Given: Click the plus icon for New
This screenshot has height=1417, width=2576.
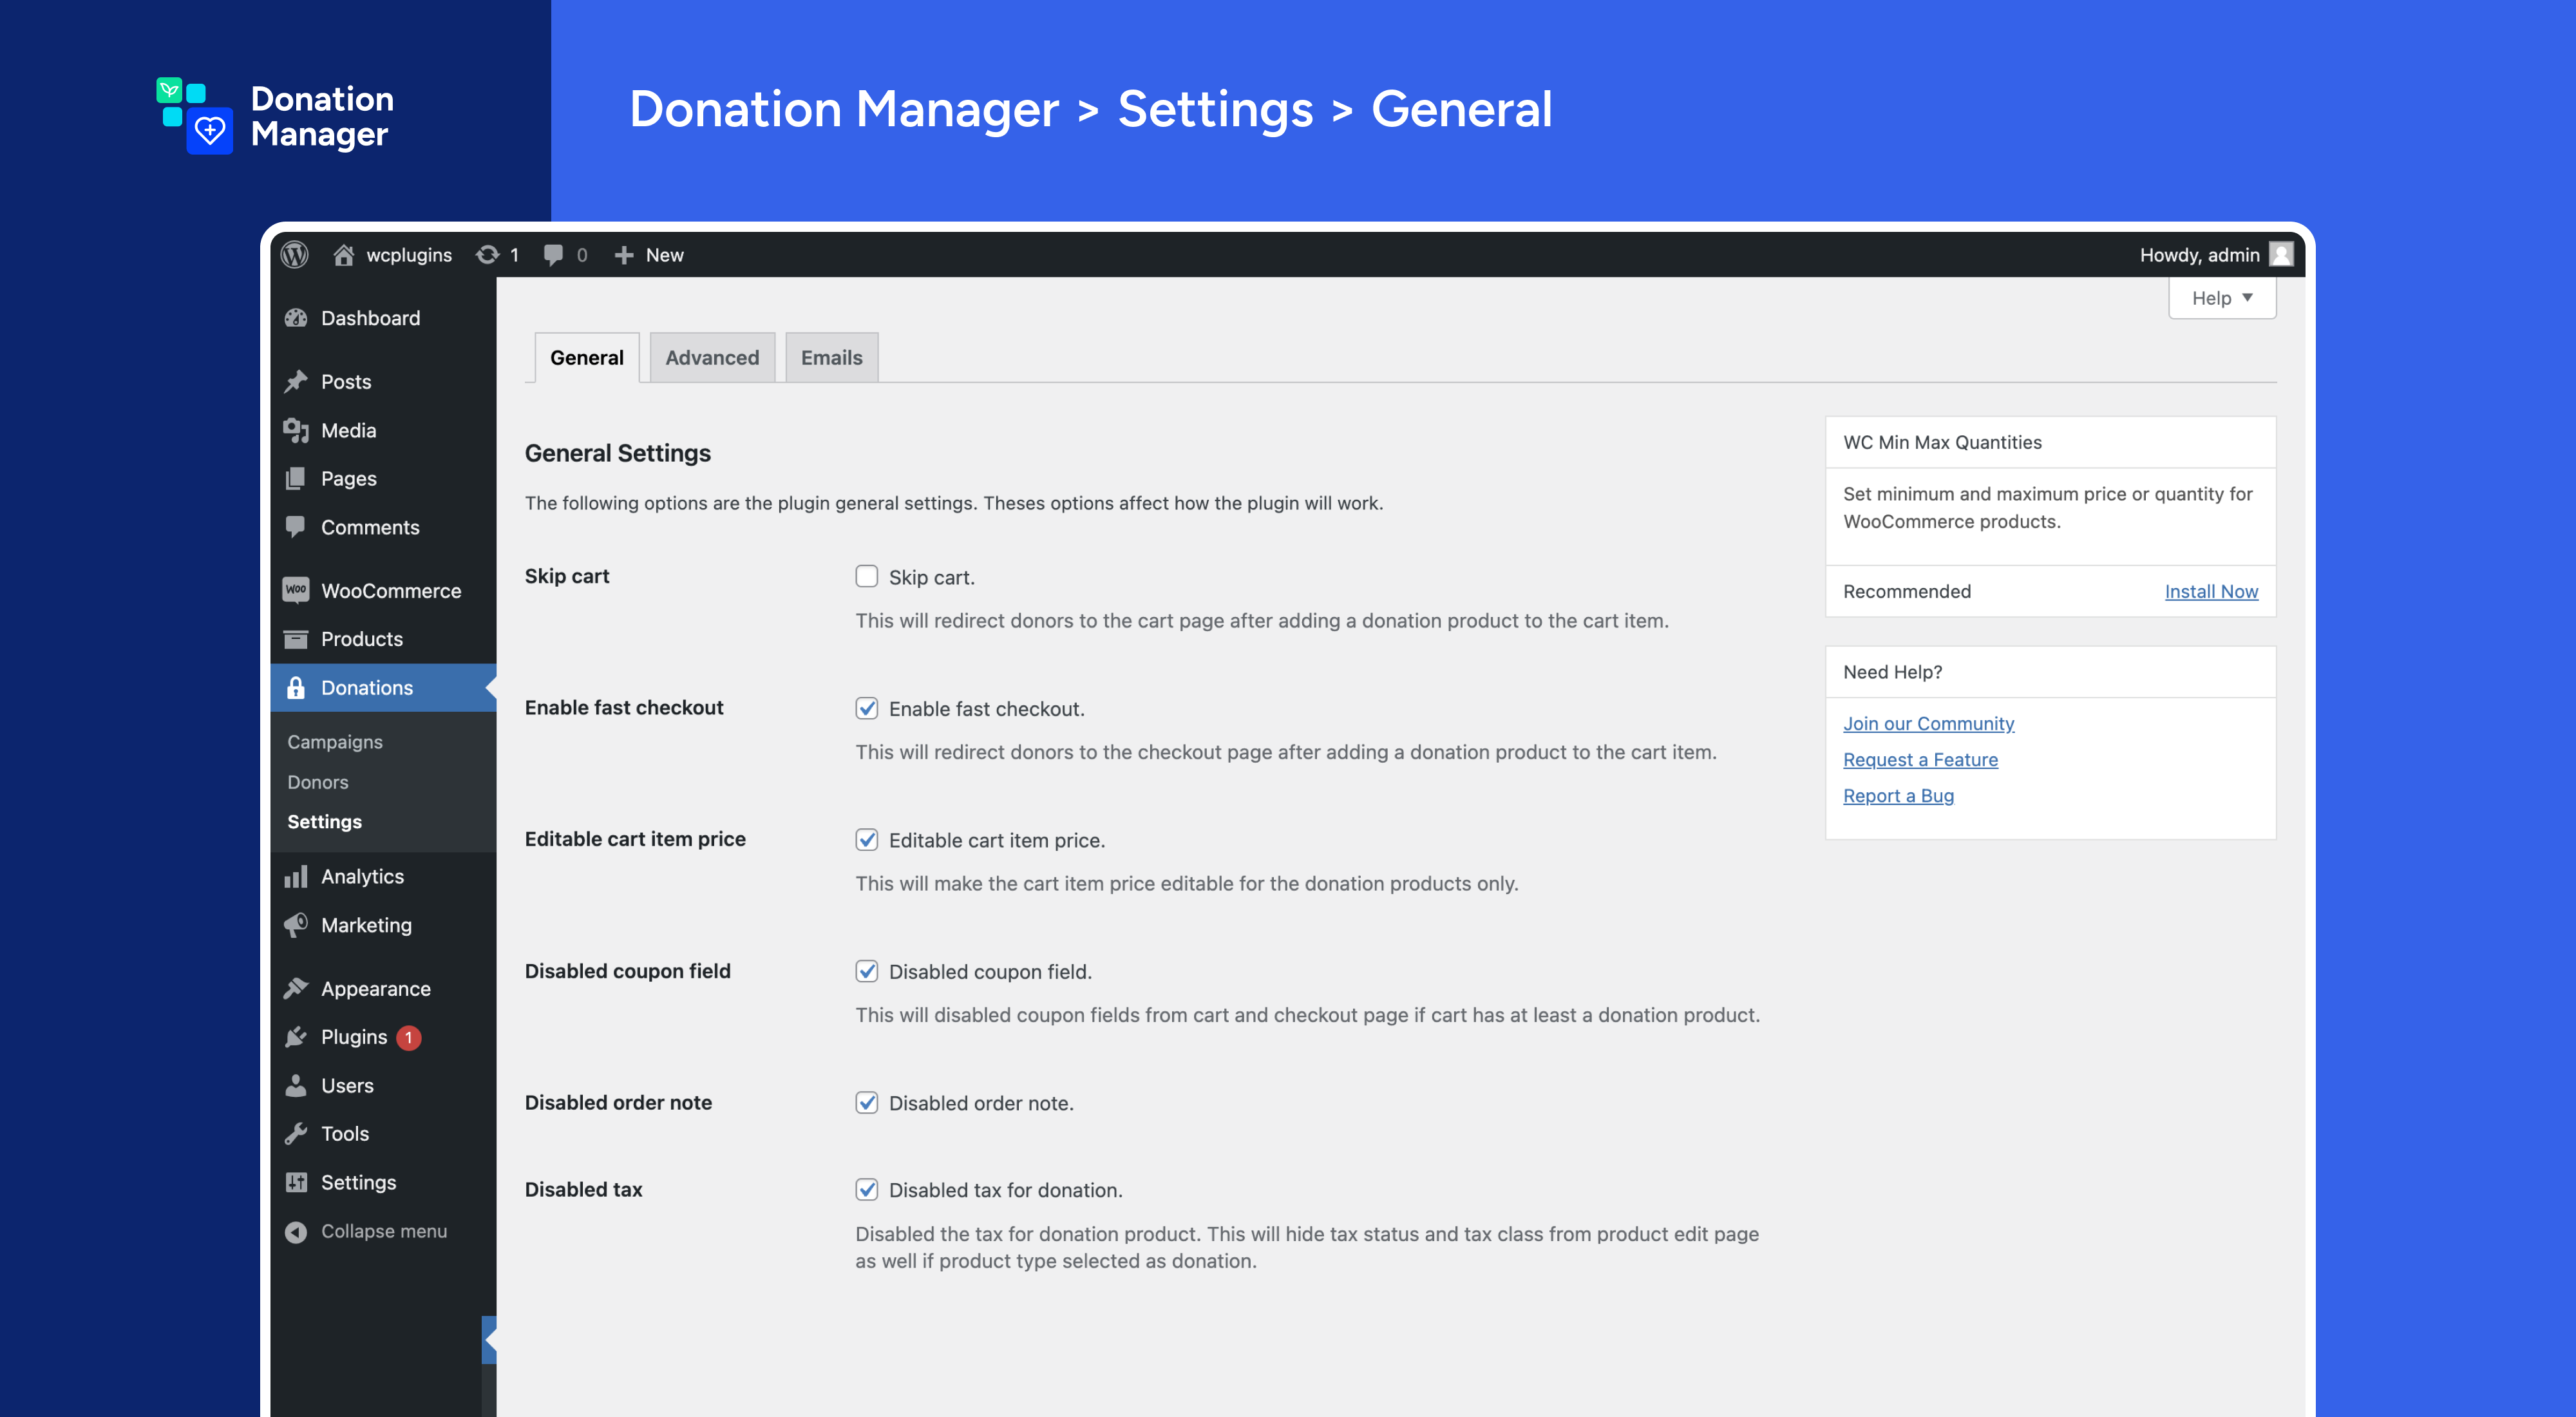Looking at the screenshot, I should click(623, 255).
